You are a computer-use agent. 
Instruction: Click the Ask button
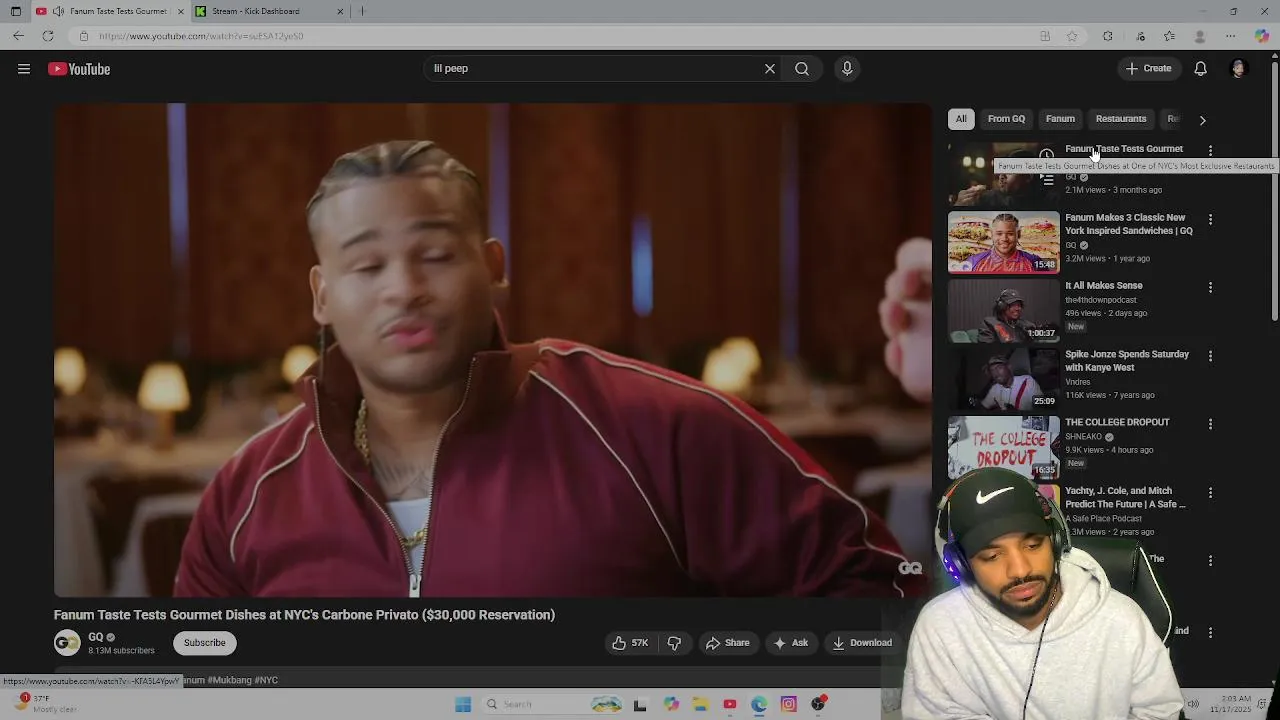click(x=790, y=643)
